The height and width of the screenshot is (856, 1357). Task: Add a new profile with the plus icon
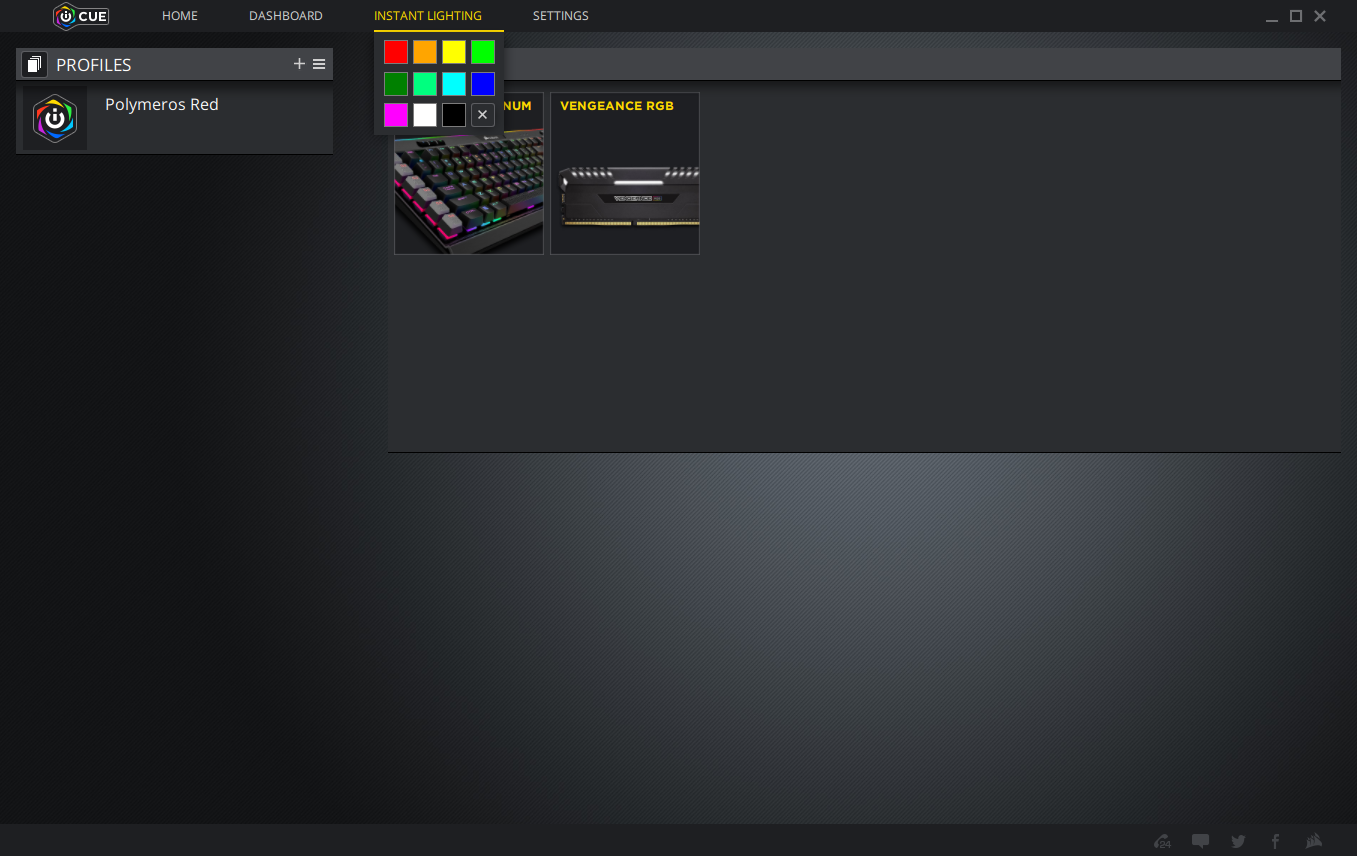[299, 64]
